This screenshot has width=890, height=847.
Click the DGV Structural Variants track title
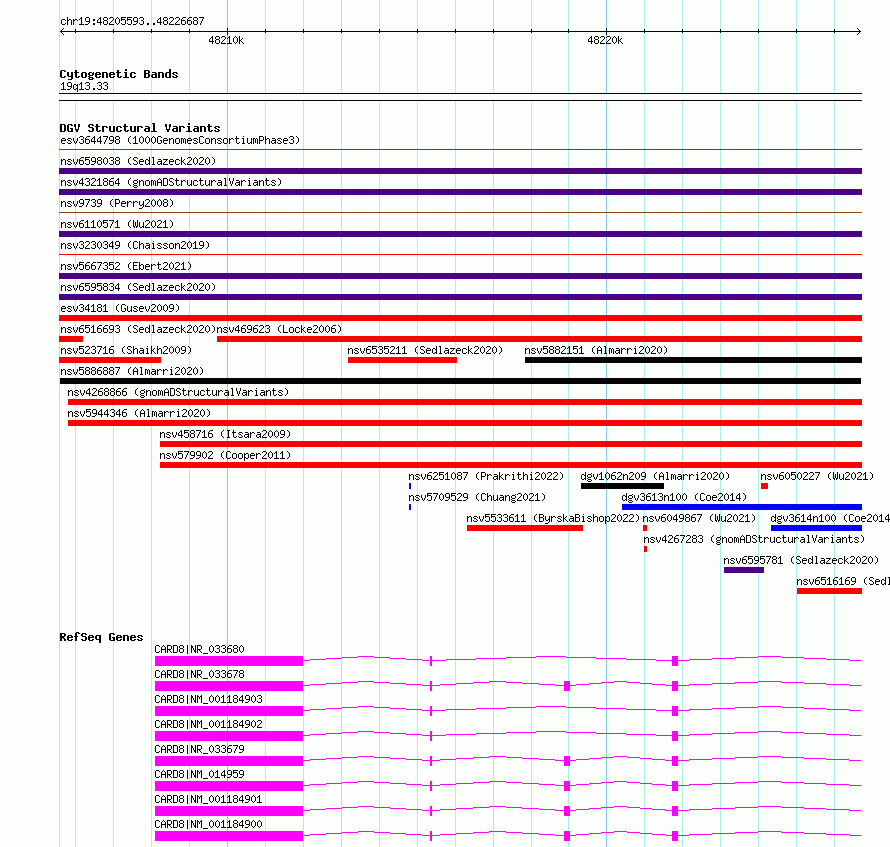click(140, 128)
